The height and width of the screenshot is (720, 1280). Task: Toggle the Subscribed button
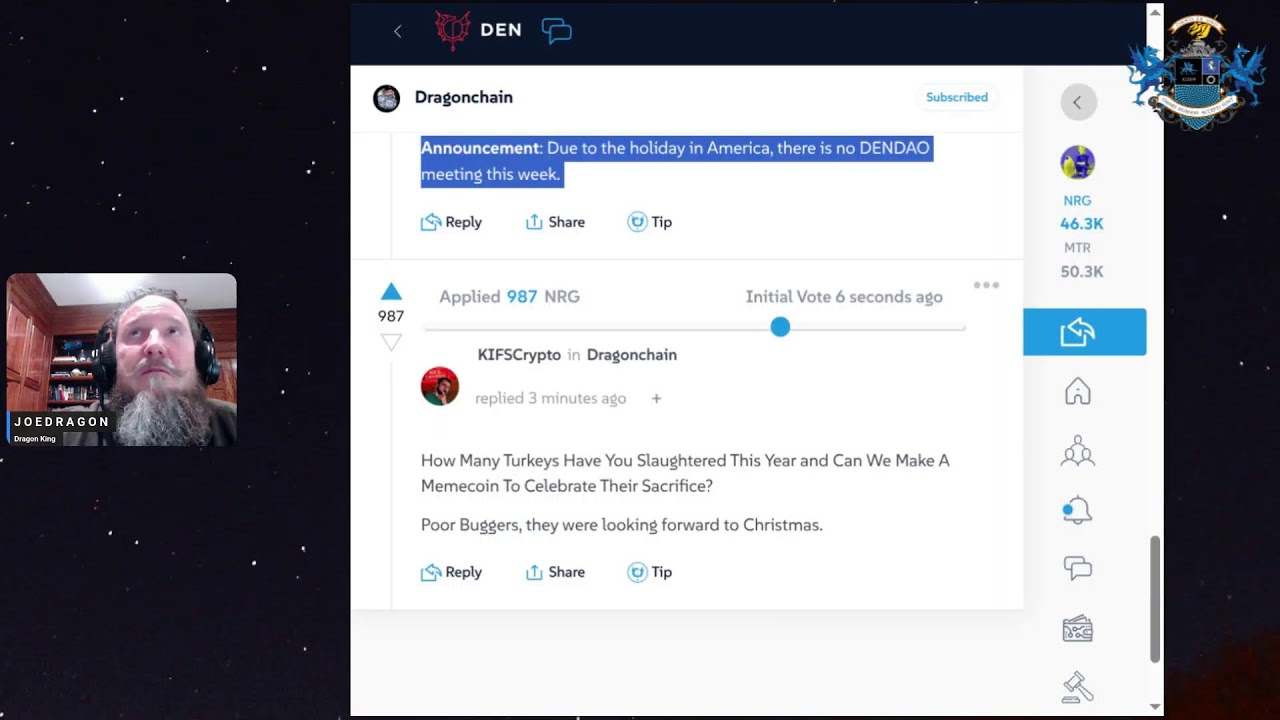957,97
